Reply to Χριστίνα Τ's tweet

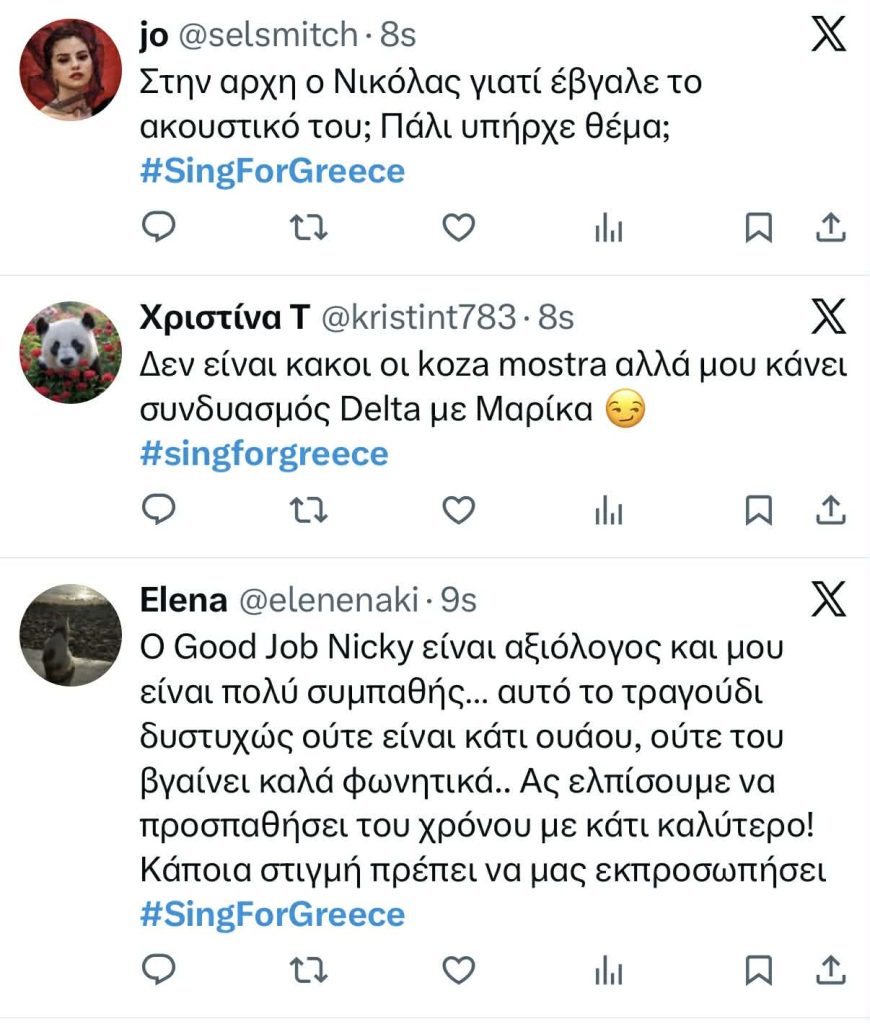pyautogui.click(x=158, y=511)
